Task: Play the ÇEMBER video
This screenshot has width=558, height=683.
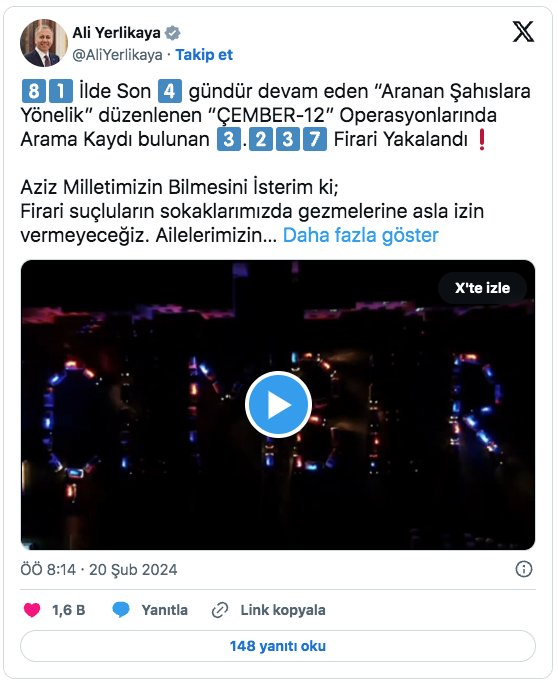Action: coord(278,405)
